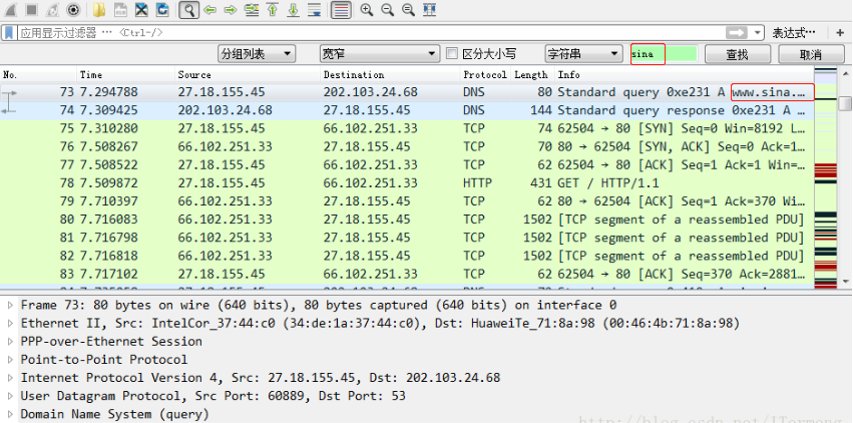This screenshot has width=853, height=423.
Task: Expand Domain Name System (query) section
Action: (10, 414)
